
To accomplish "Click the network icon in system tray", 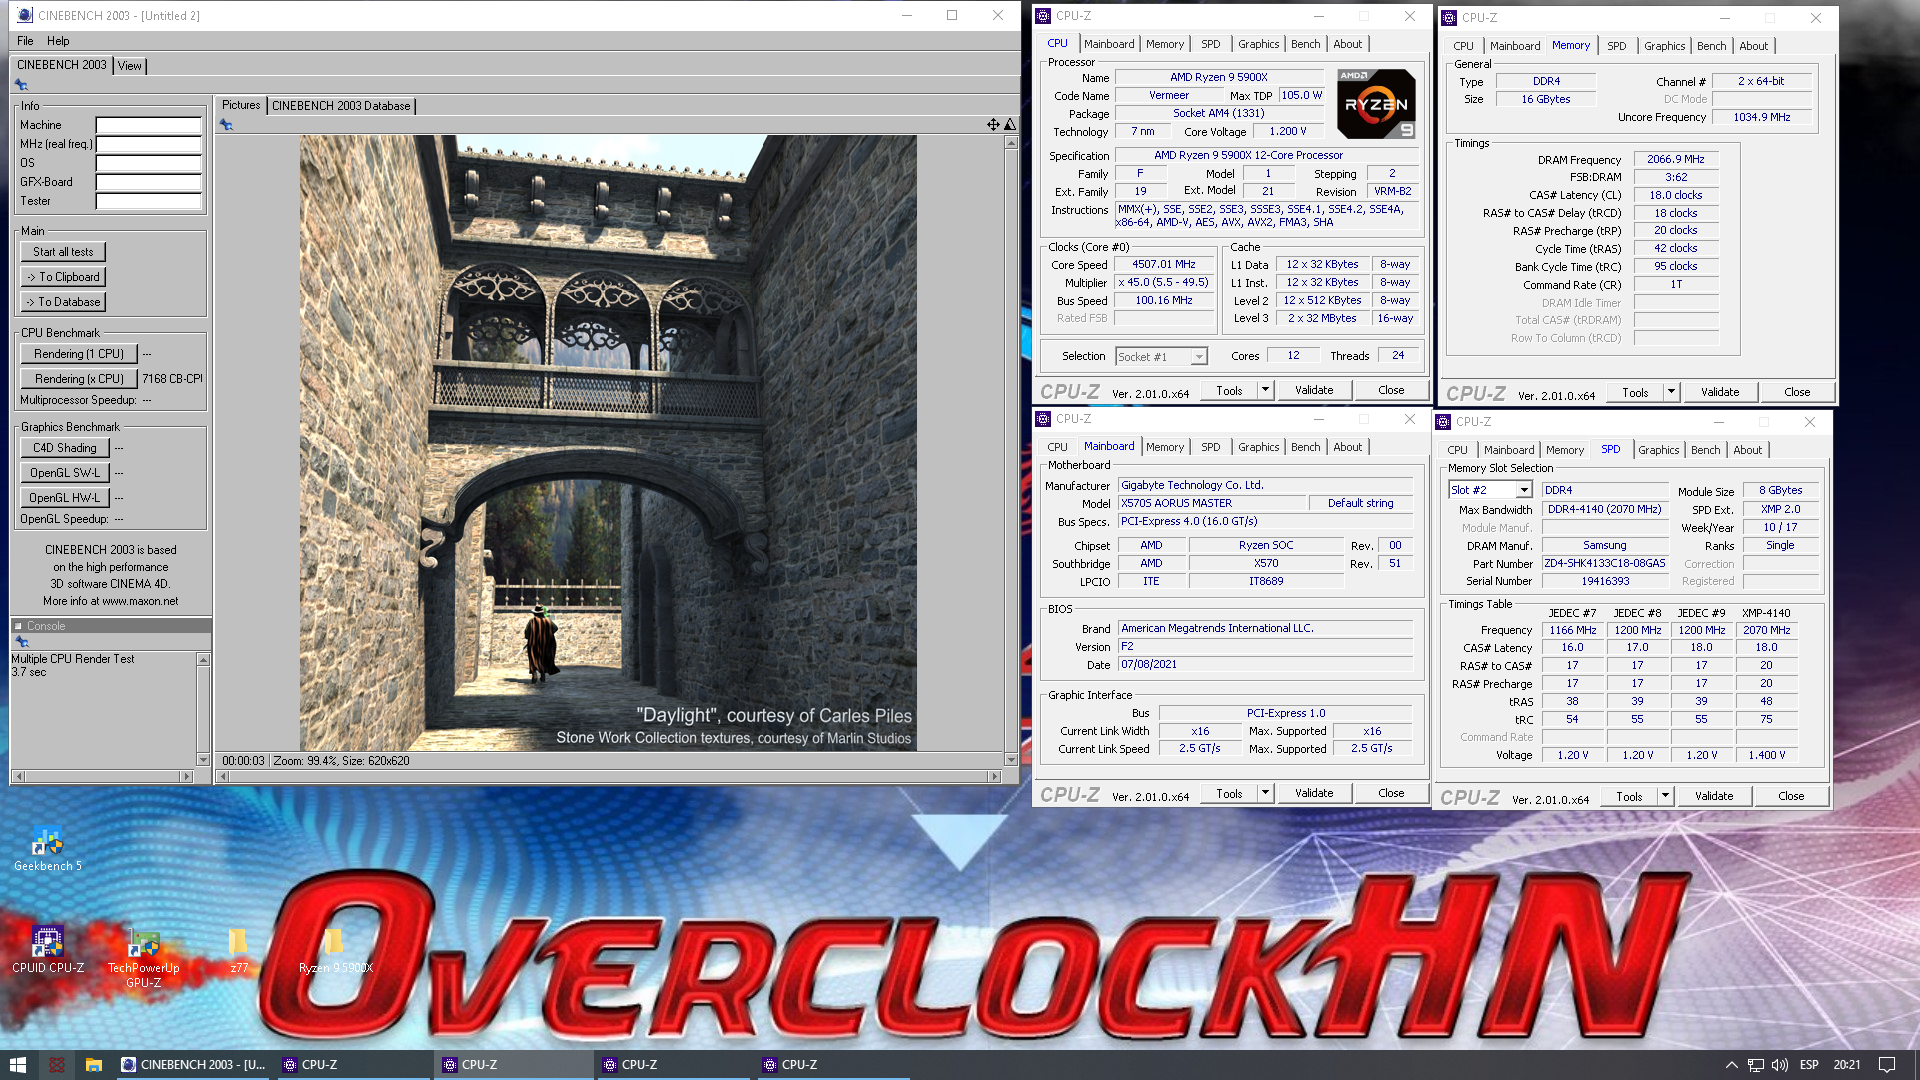I will pos(1755,1065).
